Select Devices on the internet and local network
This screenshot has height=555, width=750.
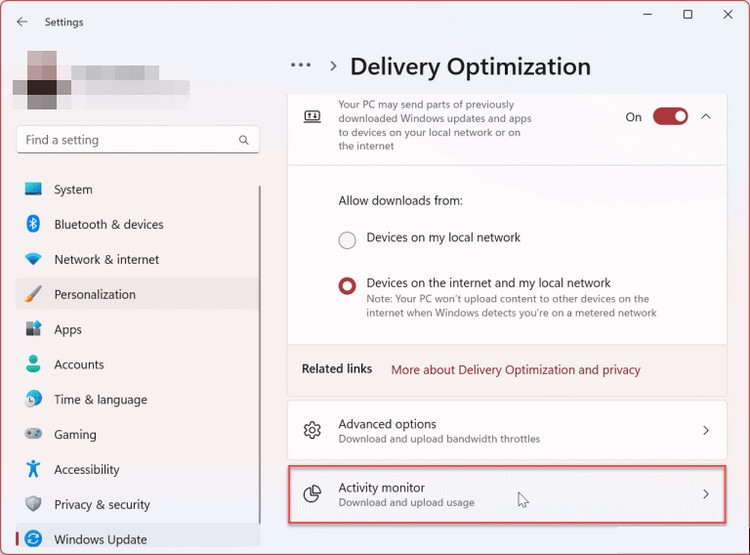point(347,286)
